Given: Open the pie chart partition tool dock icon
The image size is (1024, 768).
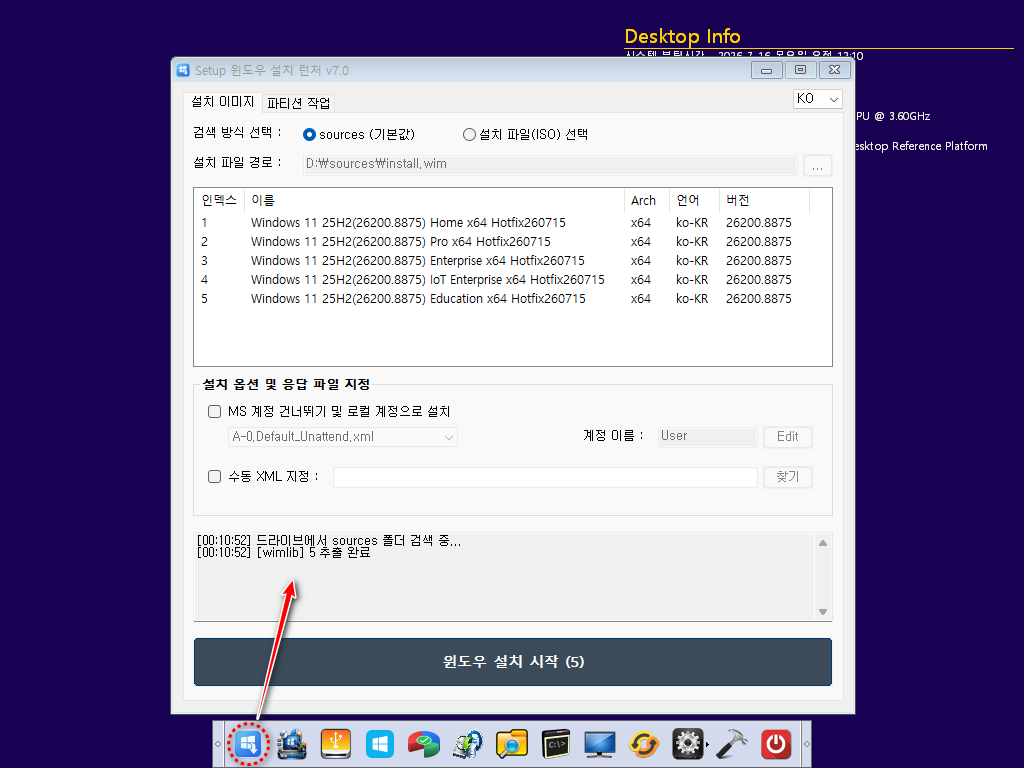Looking at the screenshot, I should click(x=423, y=744).
